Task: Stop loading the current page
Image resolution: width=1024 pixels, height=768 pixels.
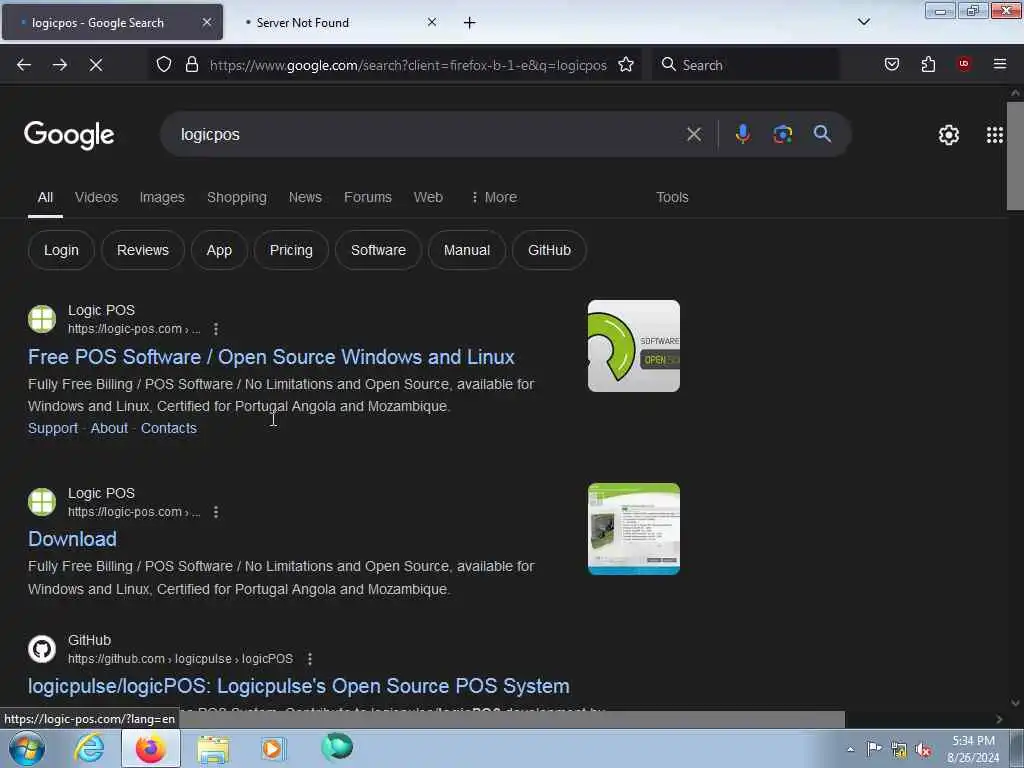Action: (96, 65)
